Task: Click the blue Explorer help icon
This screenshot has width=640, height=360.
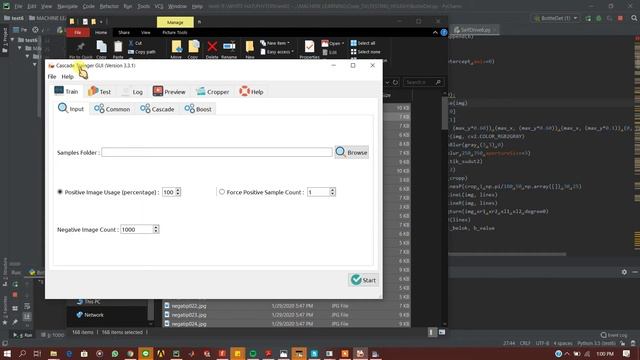Action: point(444,32)
